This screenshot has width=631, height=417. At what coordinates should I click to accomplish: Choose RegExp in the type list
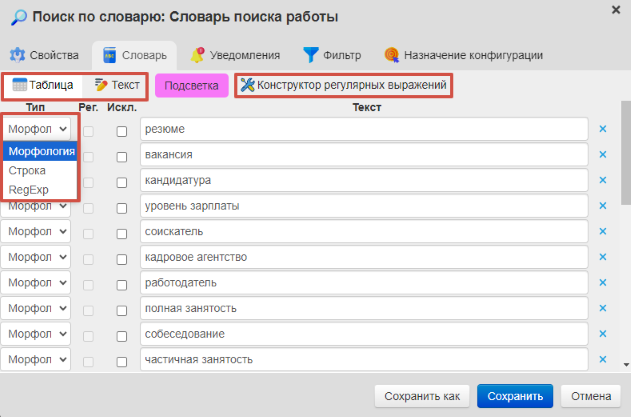40,190
